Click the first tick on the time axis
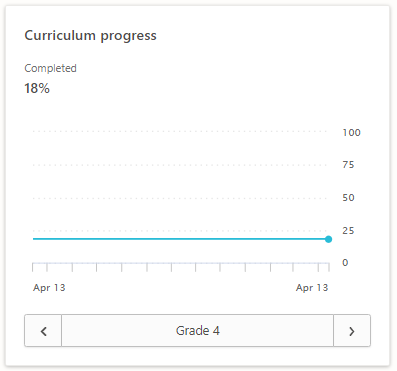 tap(33, 267)
